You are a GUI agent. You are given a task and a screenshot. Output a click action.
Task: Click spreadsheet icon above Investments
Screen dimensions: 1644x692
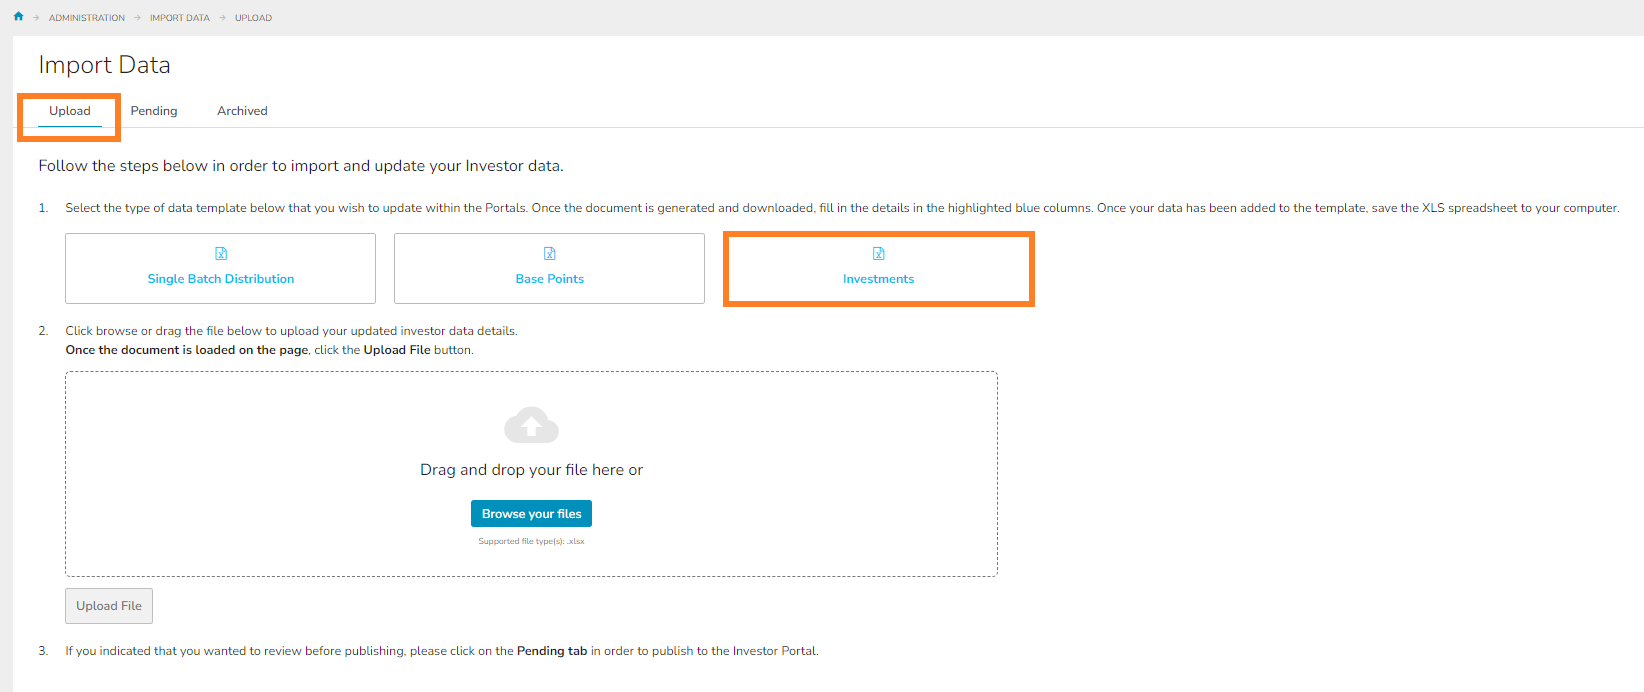coord(878,254)
